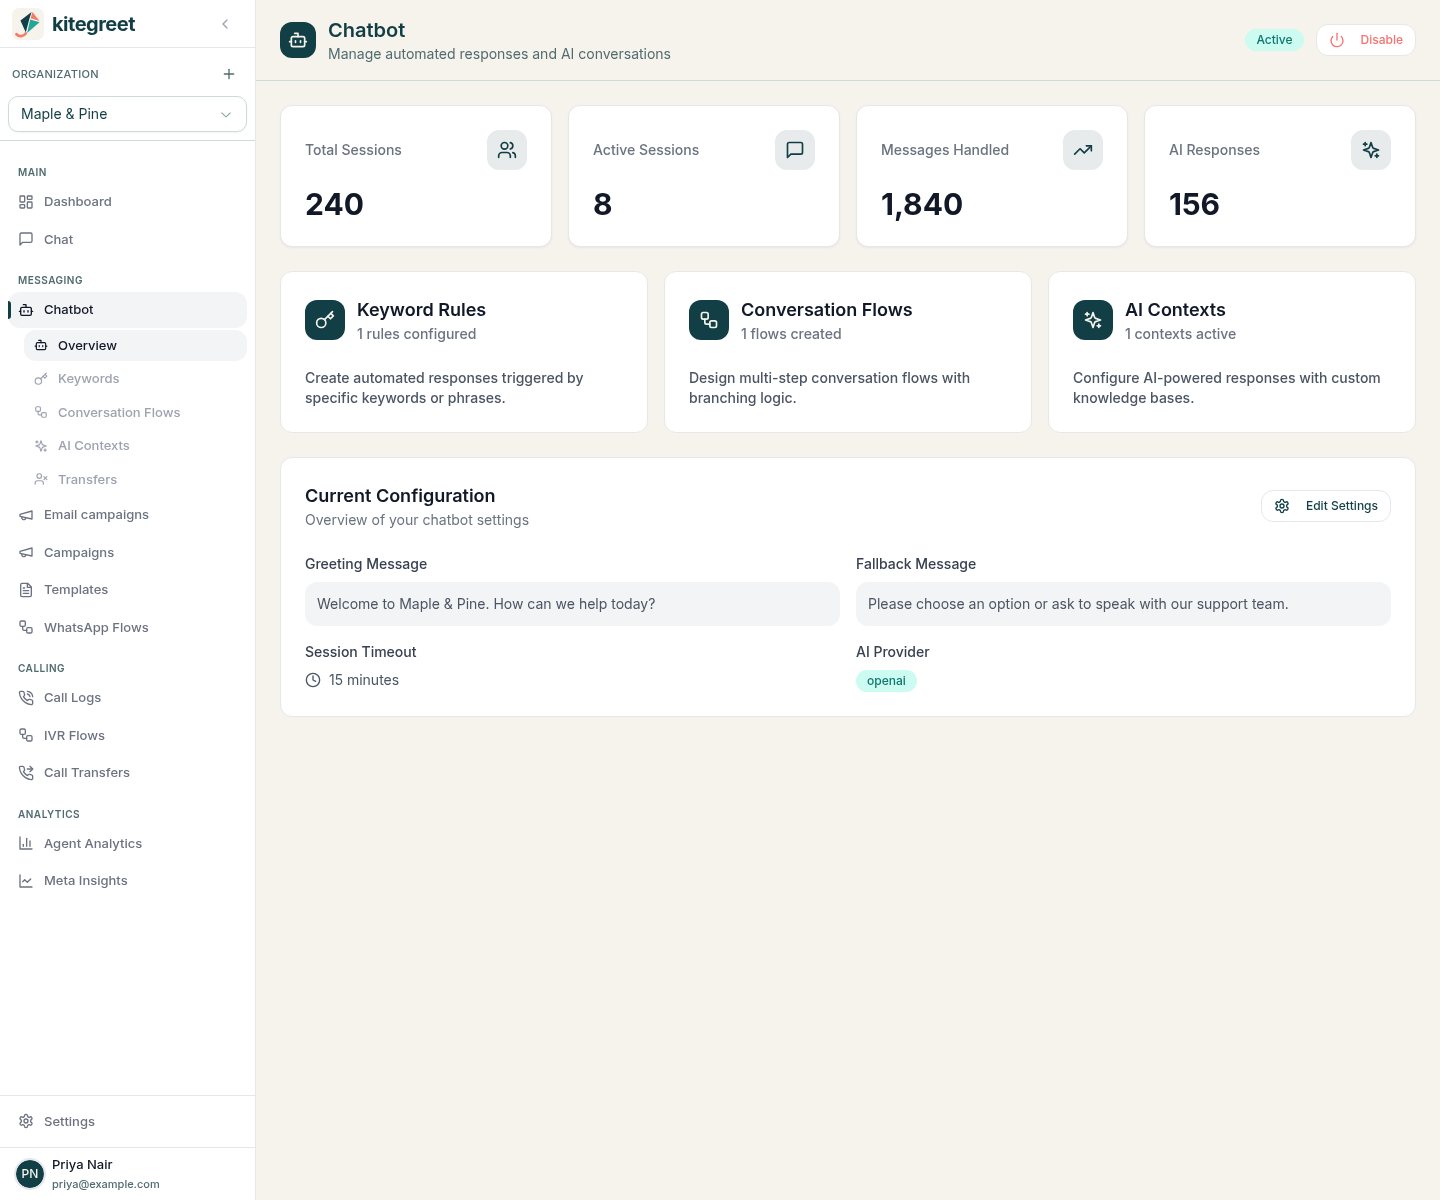
Task: Click the kitegreet logo icon
Action: pyautogui.click(x=28, y=24)
